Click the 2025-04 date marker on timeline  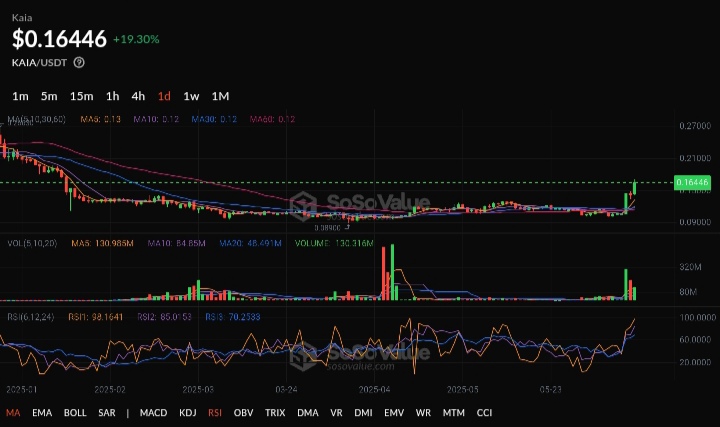coord(375,388)
